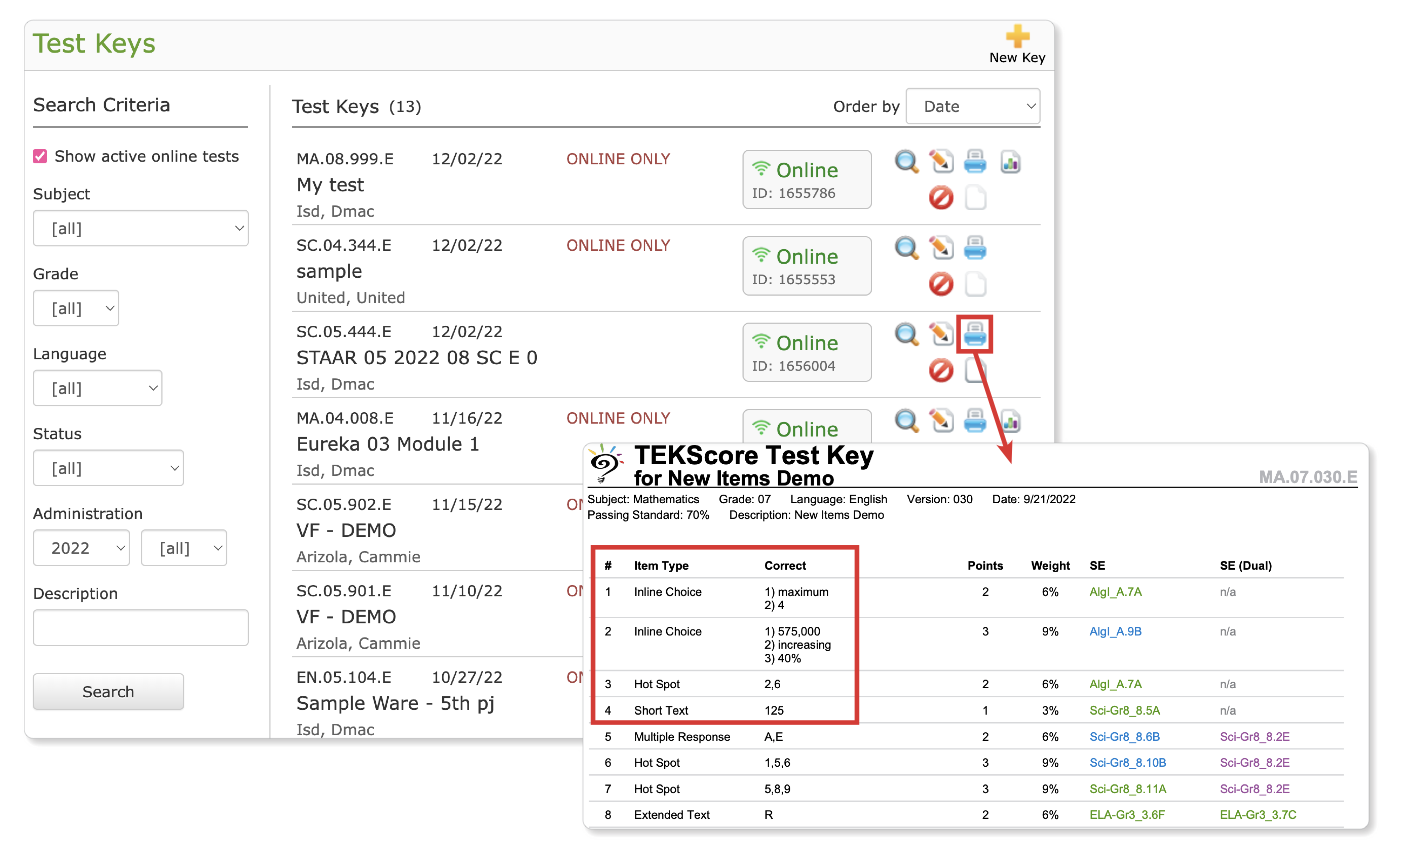Click the Online button for Eureka 03 Module 1
This screenshot has width=1402, height=846.
(807, 427)
